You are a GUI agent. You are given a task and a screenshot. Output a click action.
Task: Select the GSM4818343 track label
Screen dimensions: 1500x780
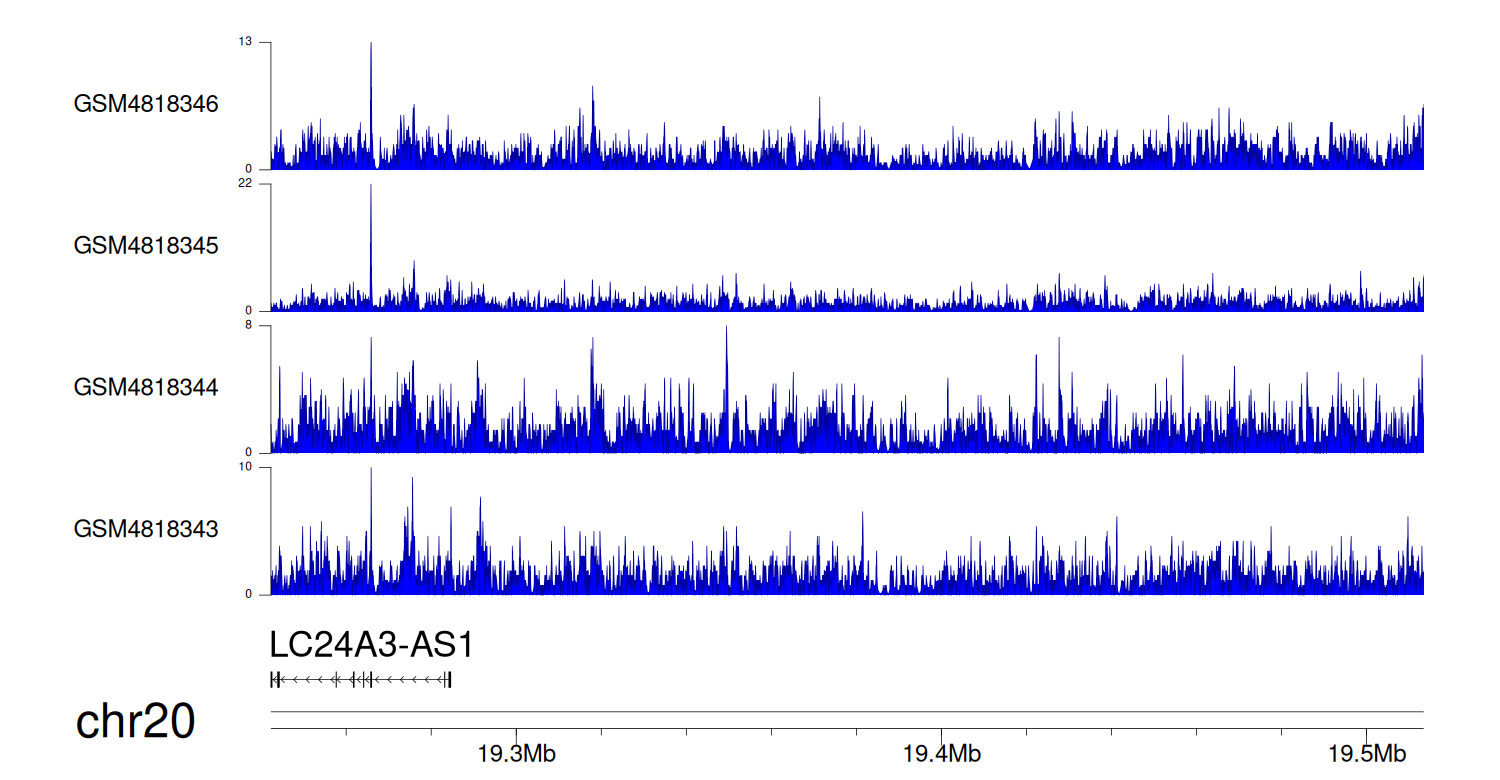146,528
